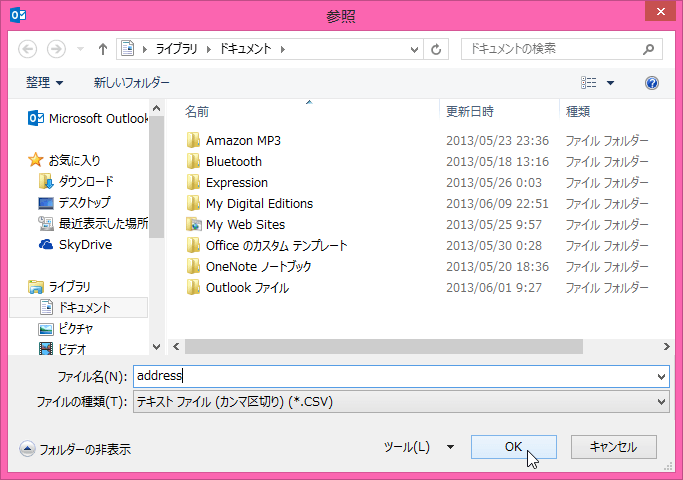Expand the arrow after ライブラリ breadcrumb
Viewport: 683px width, 480px height.
pos(209,49)
